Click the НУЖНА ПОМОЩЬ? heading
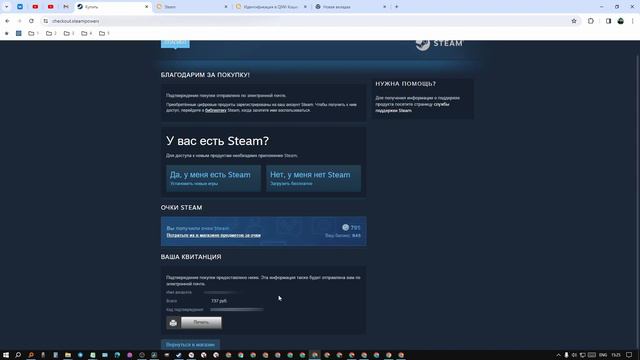The height and width of the screenshot is (360, 640). [x=406, y=84]
